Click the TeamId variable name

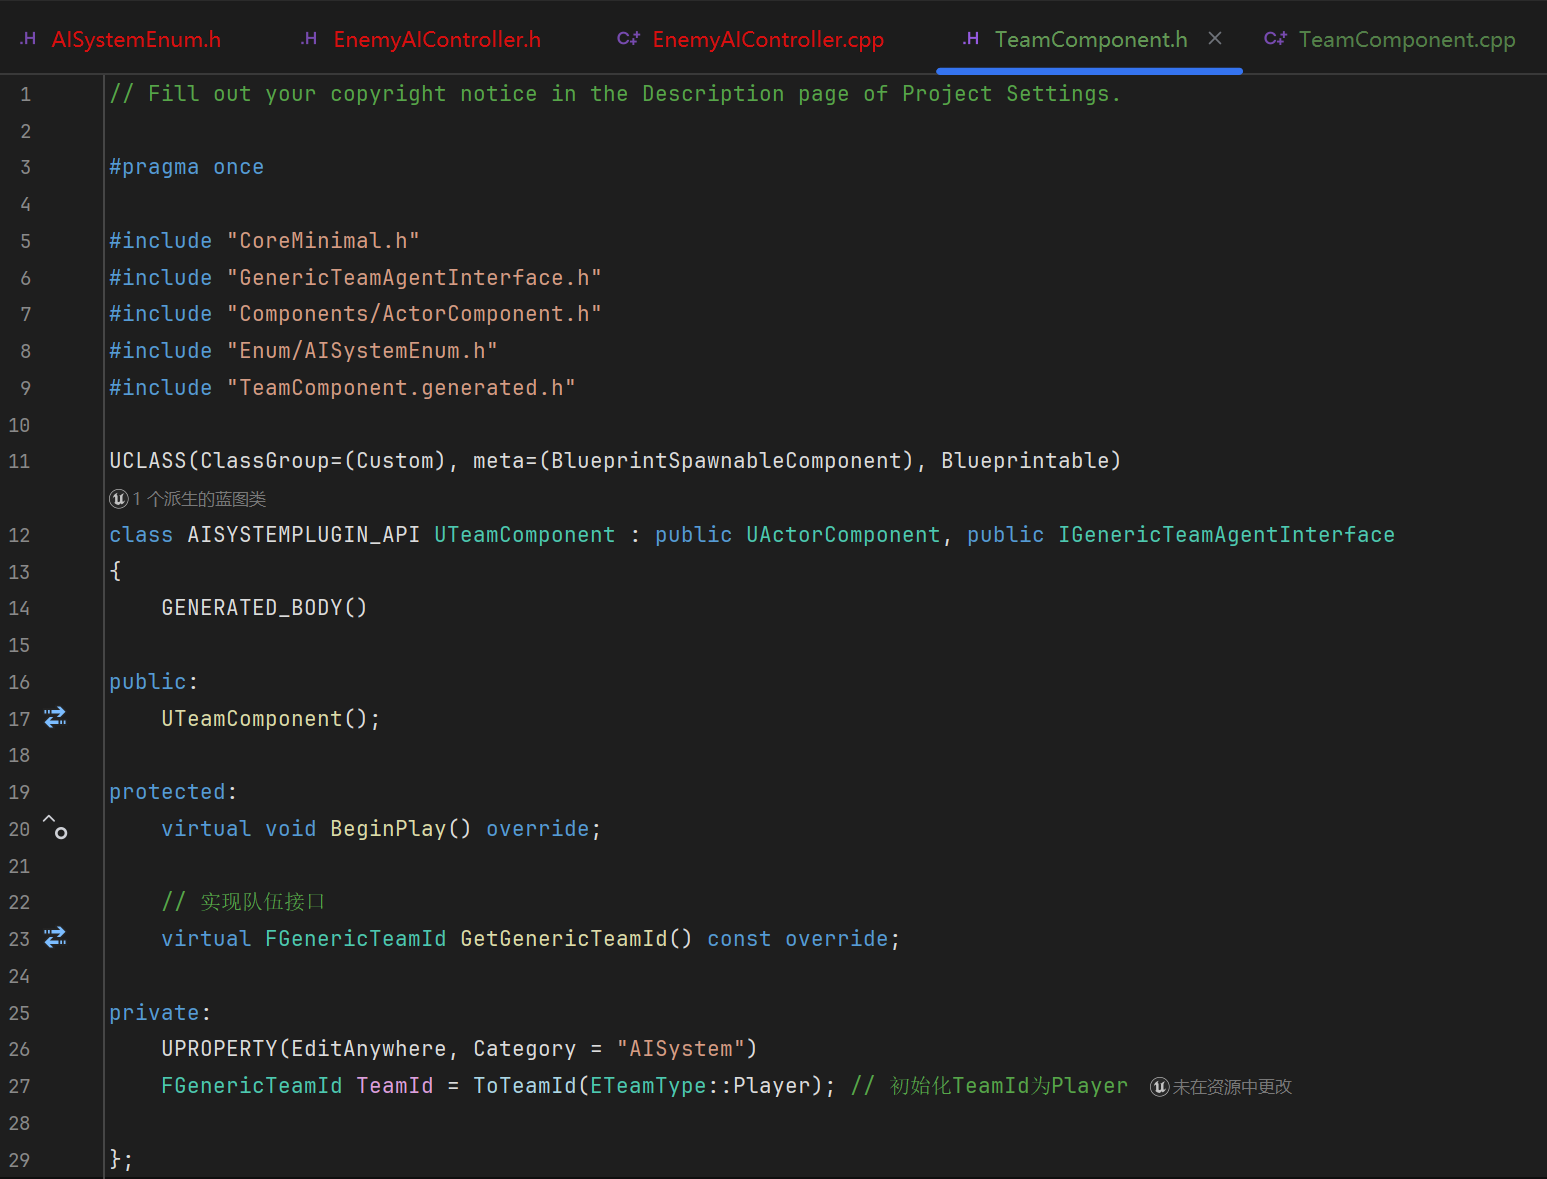click(x=395, y=1086)
